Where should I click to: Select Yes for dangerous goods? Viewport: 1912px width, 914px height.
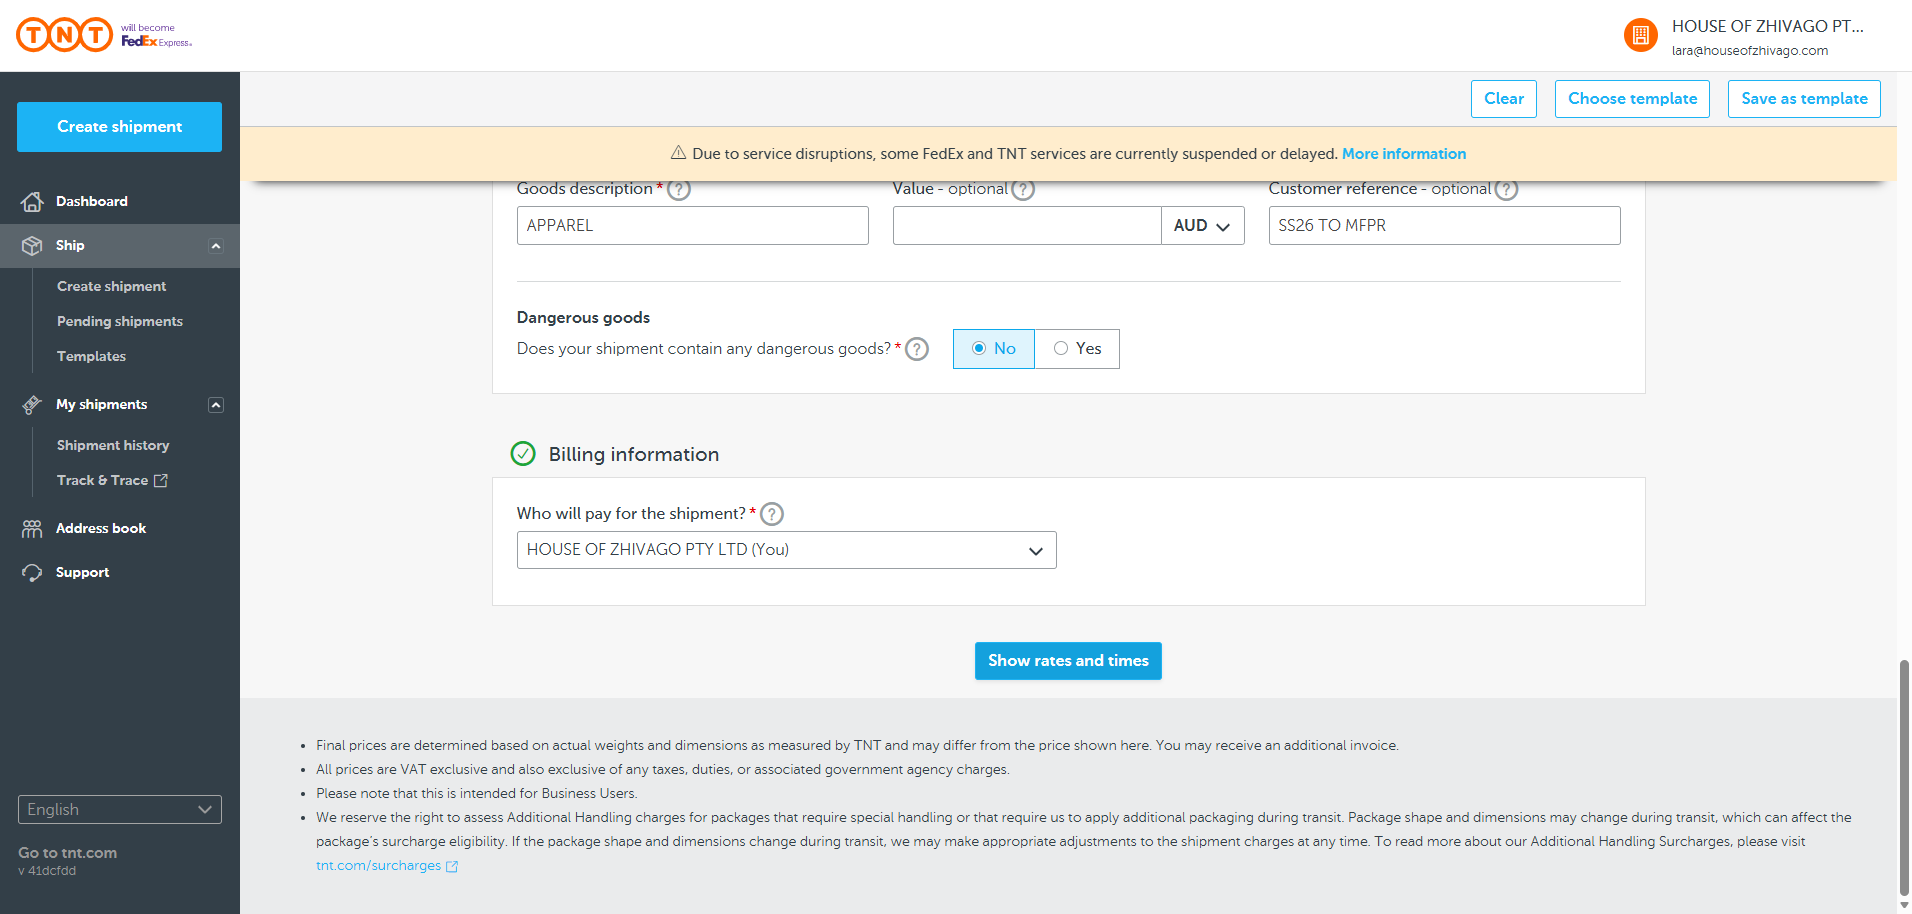(1077, 349)
